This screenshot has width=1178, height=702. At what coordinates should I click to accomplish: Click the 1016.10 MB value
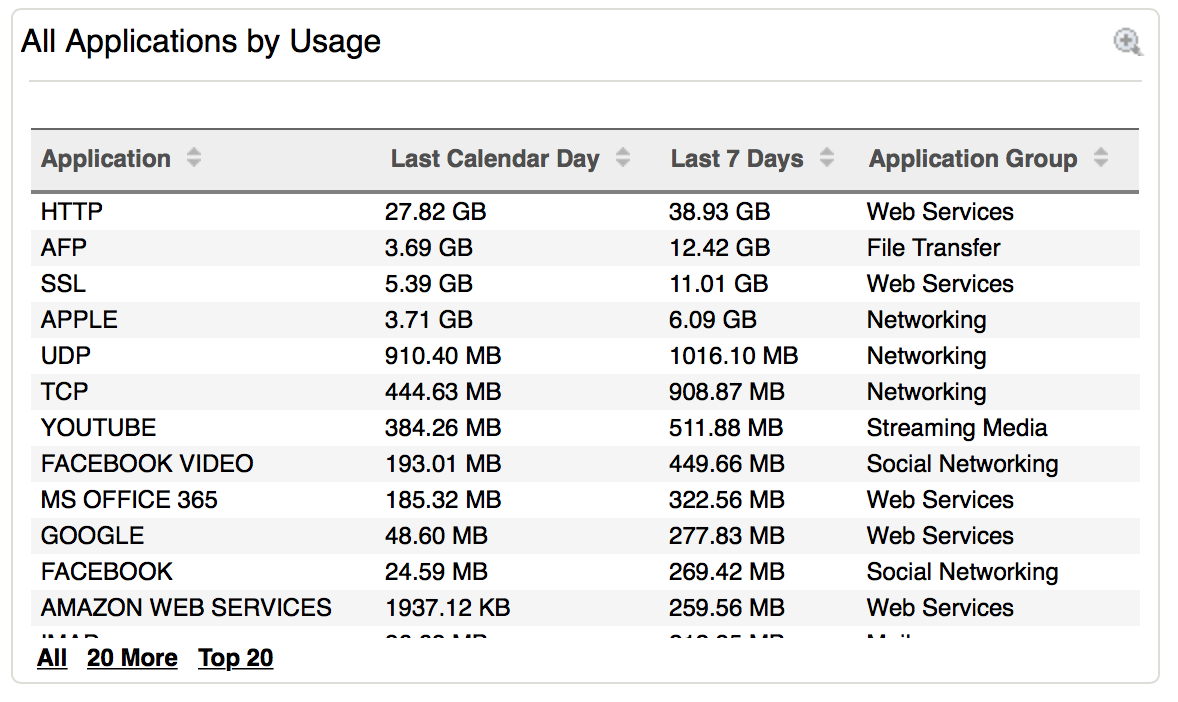pyautogui.click(x=734, y=356)
